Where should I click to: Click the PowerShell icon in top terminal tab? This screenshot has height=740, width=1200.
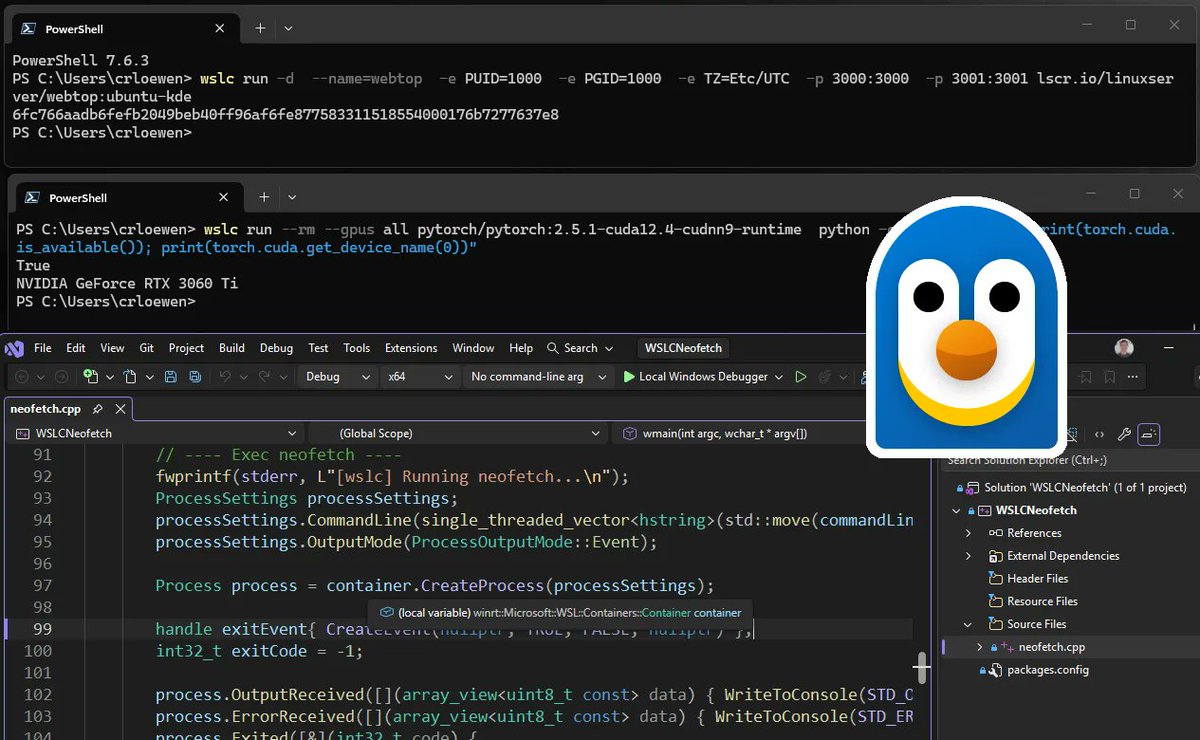click(x=30, y=28)
